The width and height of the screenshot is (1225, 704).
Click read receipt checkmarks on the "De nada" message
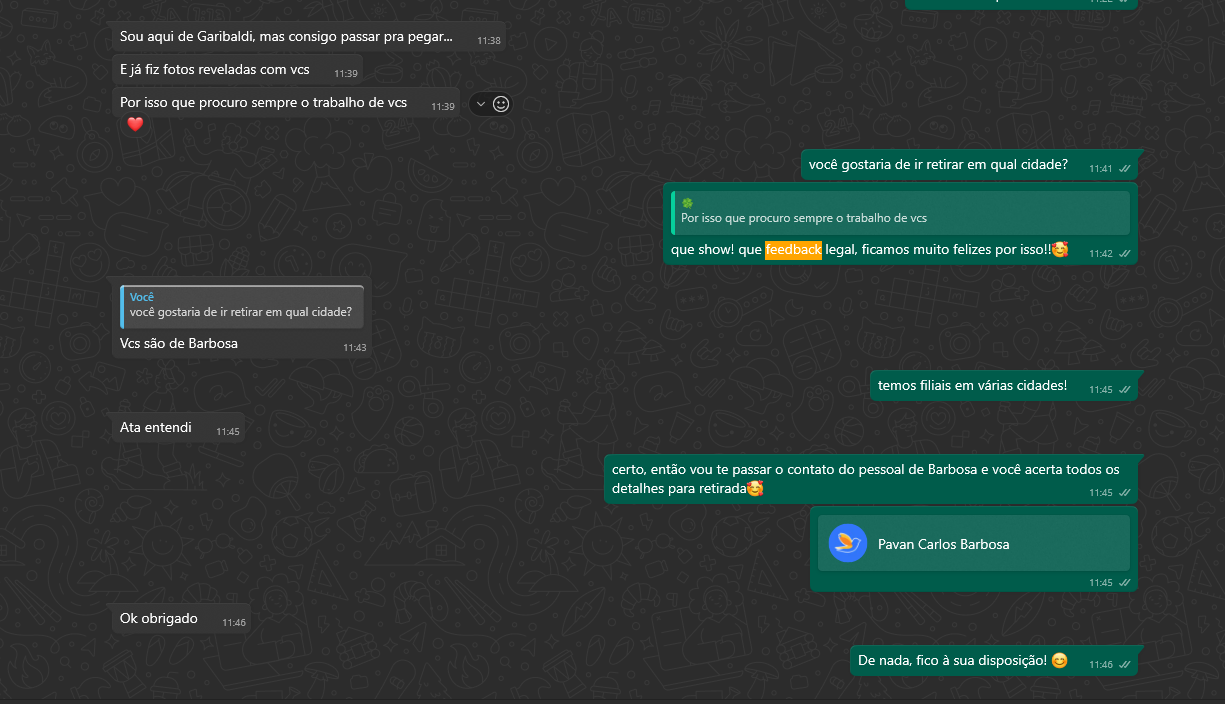pyautogui.click(x=1125, y=664)
